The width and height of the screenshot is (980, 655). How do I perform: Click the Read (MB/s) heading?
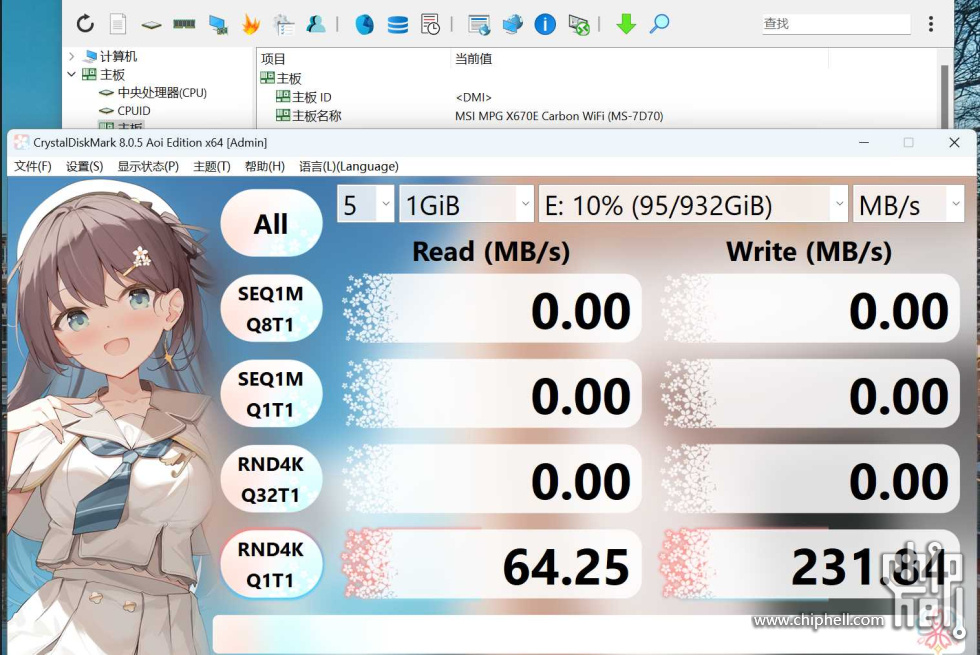491,251
